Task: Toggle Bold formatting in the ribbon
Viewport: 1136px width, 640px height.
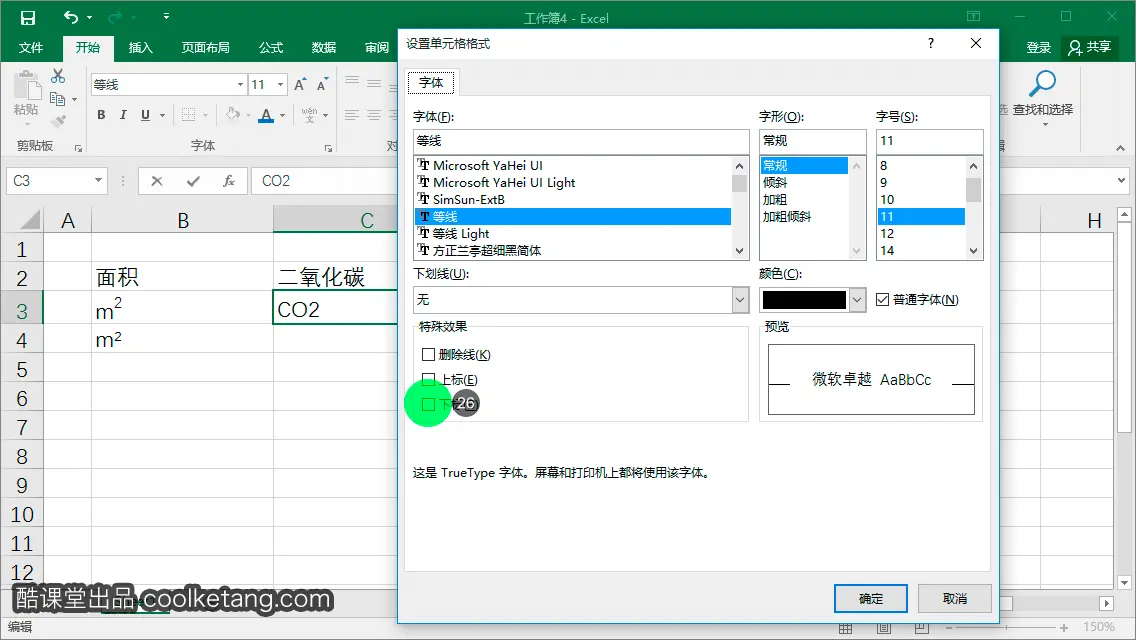Action: [x=101, y=115]
